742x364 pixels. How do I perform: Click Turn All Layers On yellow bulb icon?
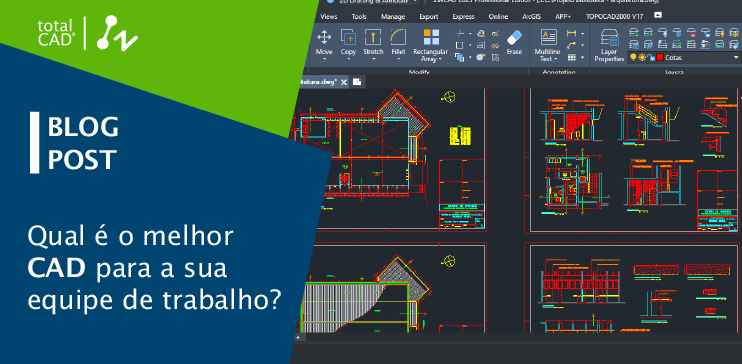(720, 33)
